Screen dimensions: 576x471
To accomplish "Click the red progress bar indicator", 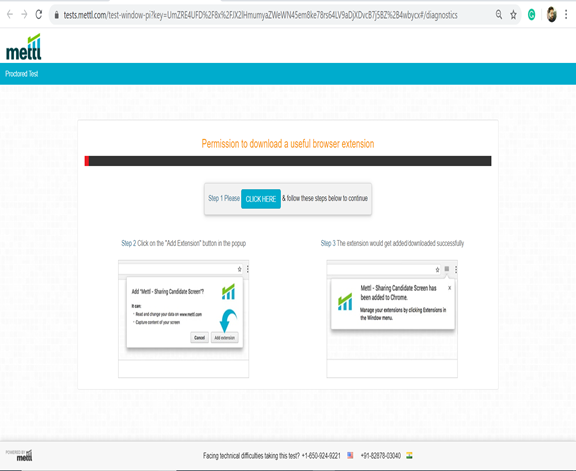I will [x=87, y=161].
